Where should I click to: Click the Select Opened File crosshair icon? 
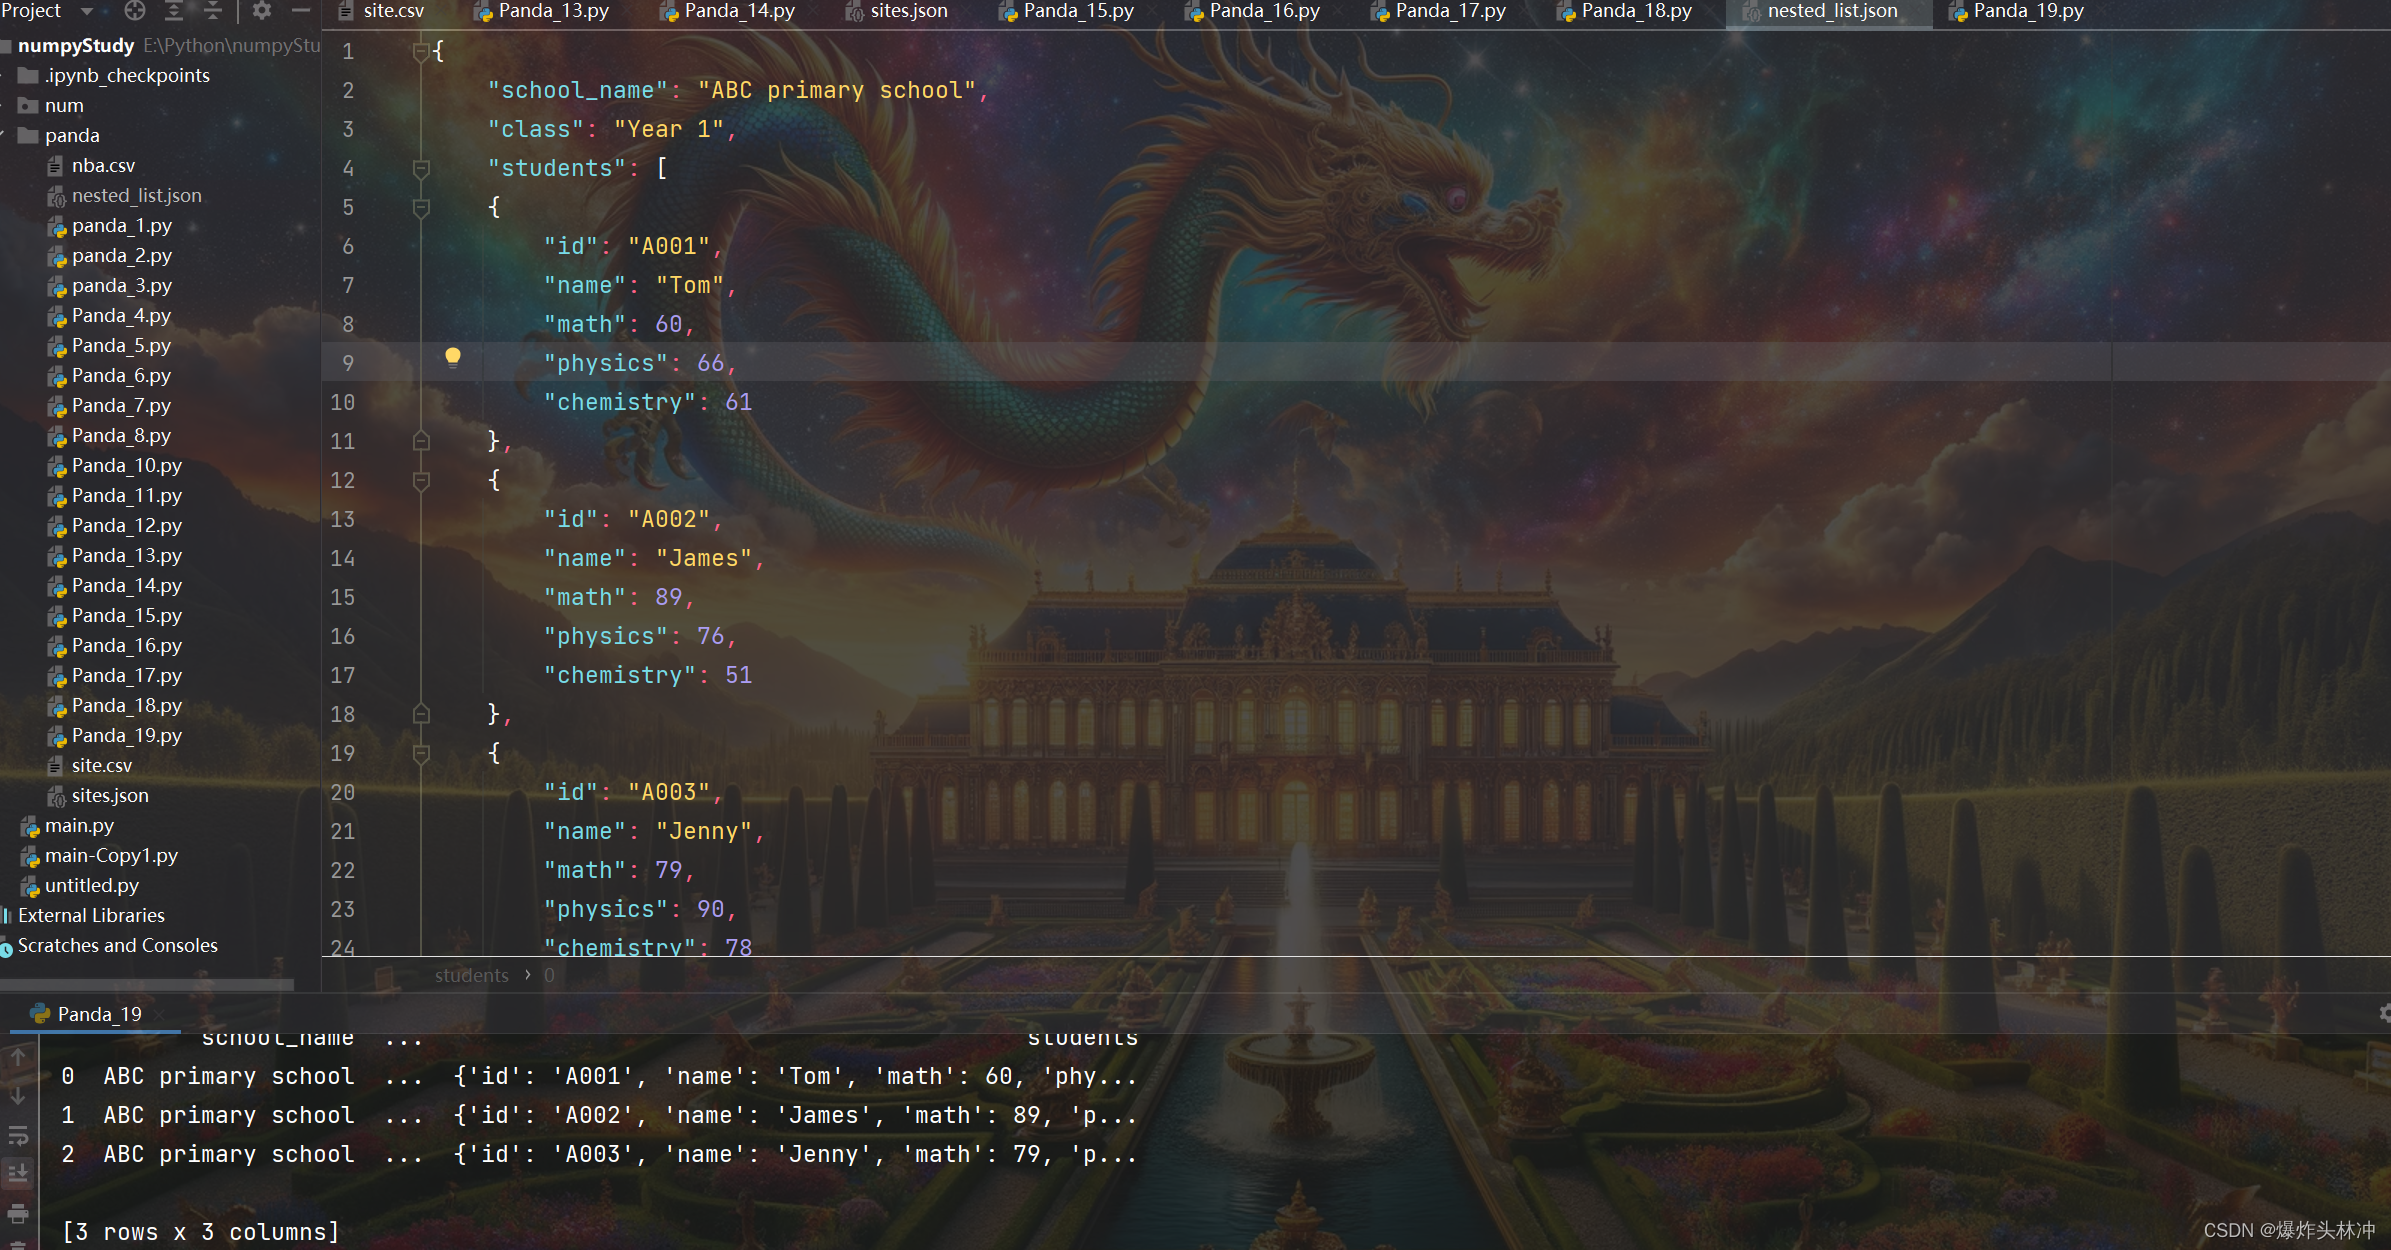click(134, 11)
